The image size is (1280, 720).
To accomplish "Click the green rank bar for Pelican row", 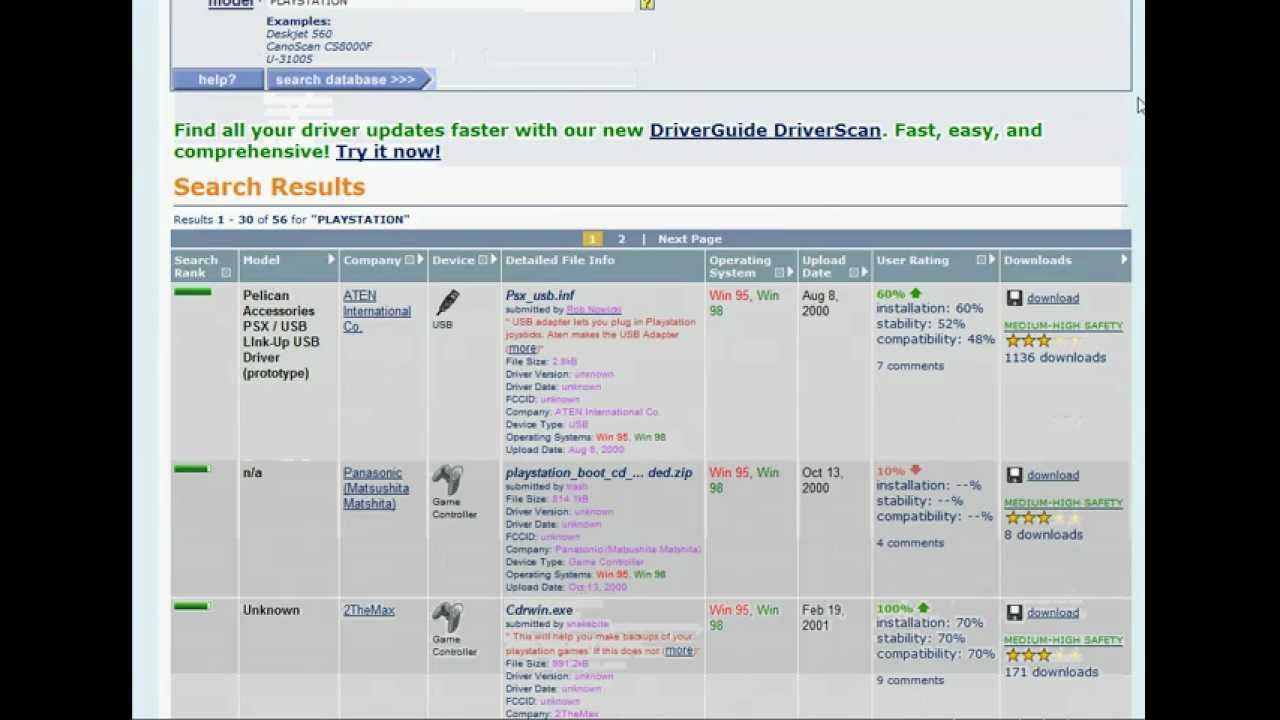I will point(192,292).
